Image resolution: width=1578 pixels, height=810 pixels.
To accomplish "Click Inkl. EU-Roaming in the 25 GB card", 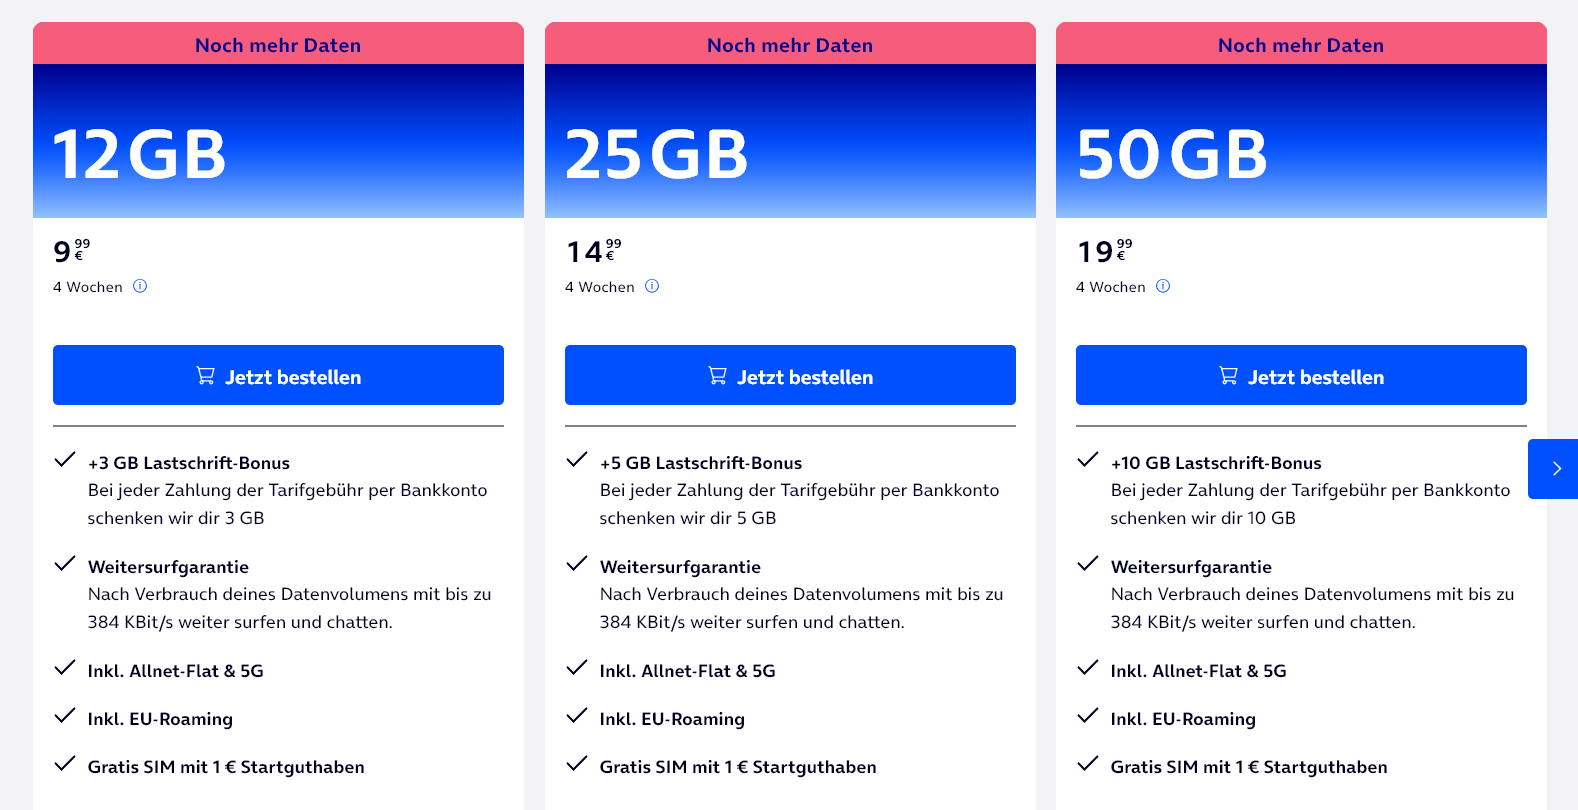I will 672,719.
